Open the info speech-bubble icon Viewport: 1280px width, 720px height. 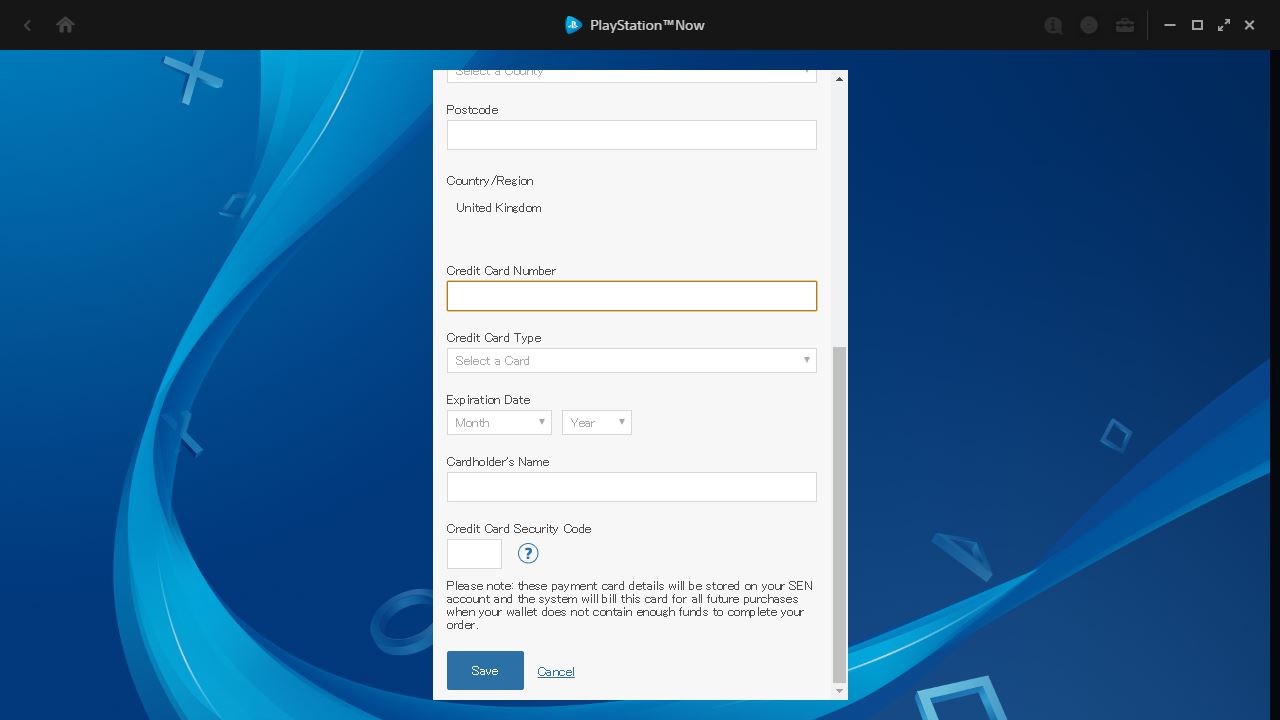point(1053,25)
